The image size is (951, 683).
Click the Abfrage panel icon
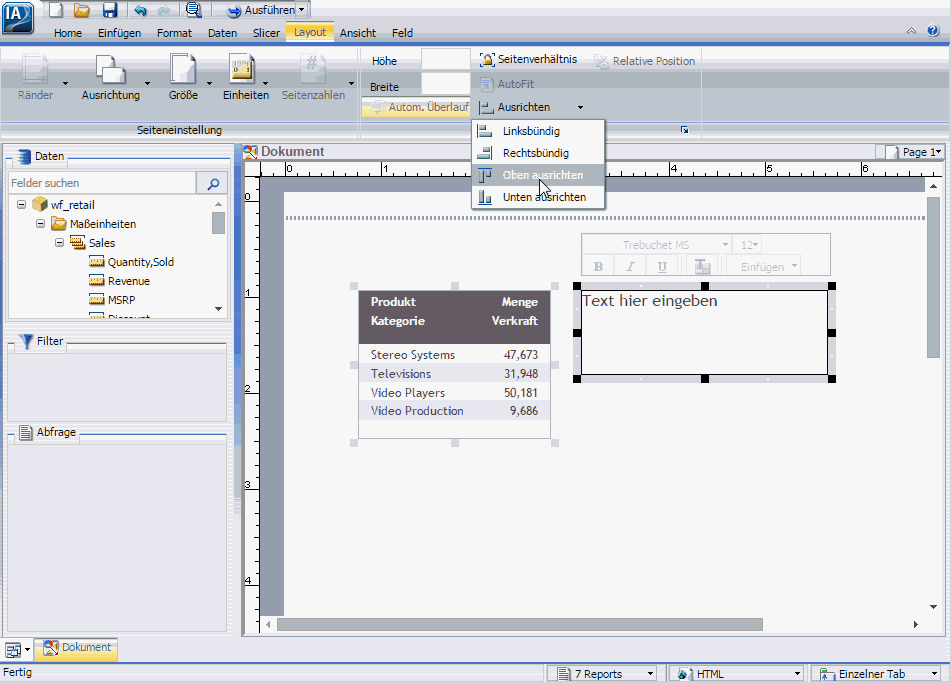25,432
